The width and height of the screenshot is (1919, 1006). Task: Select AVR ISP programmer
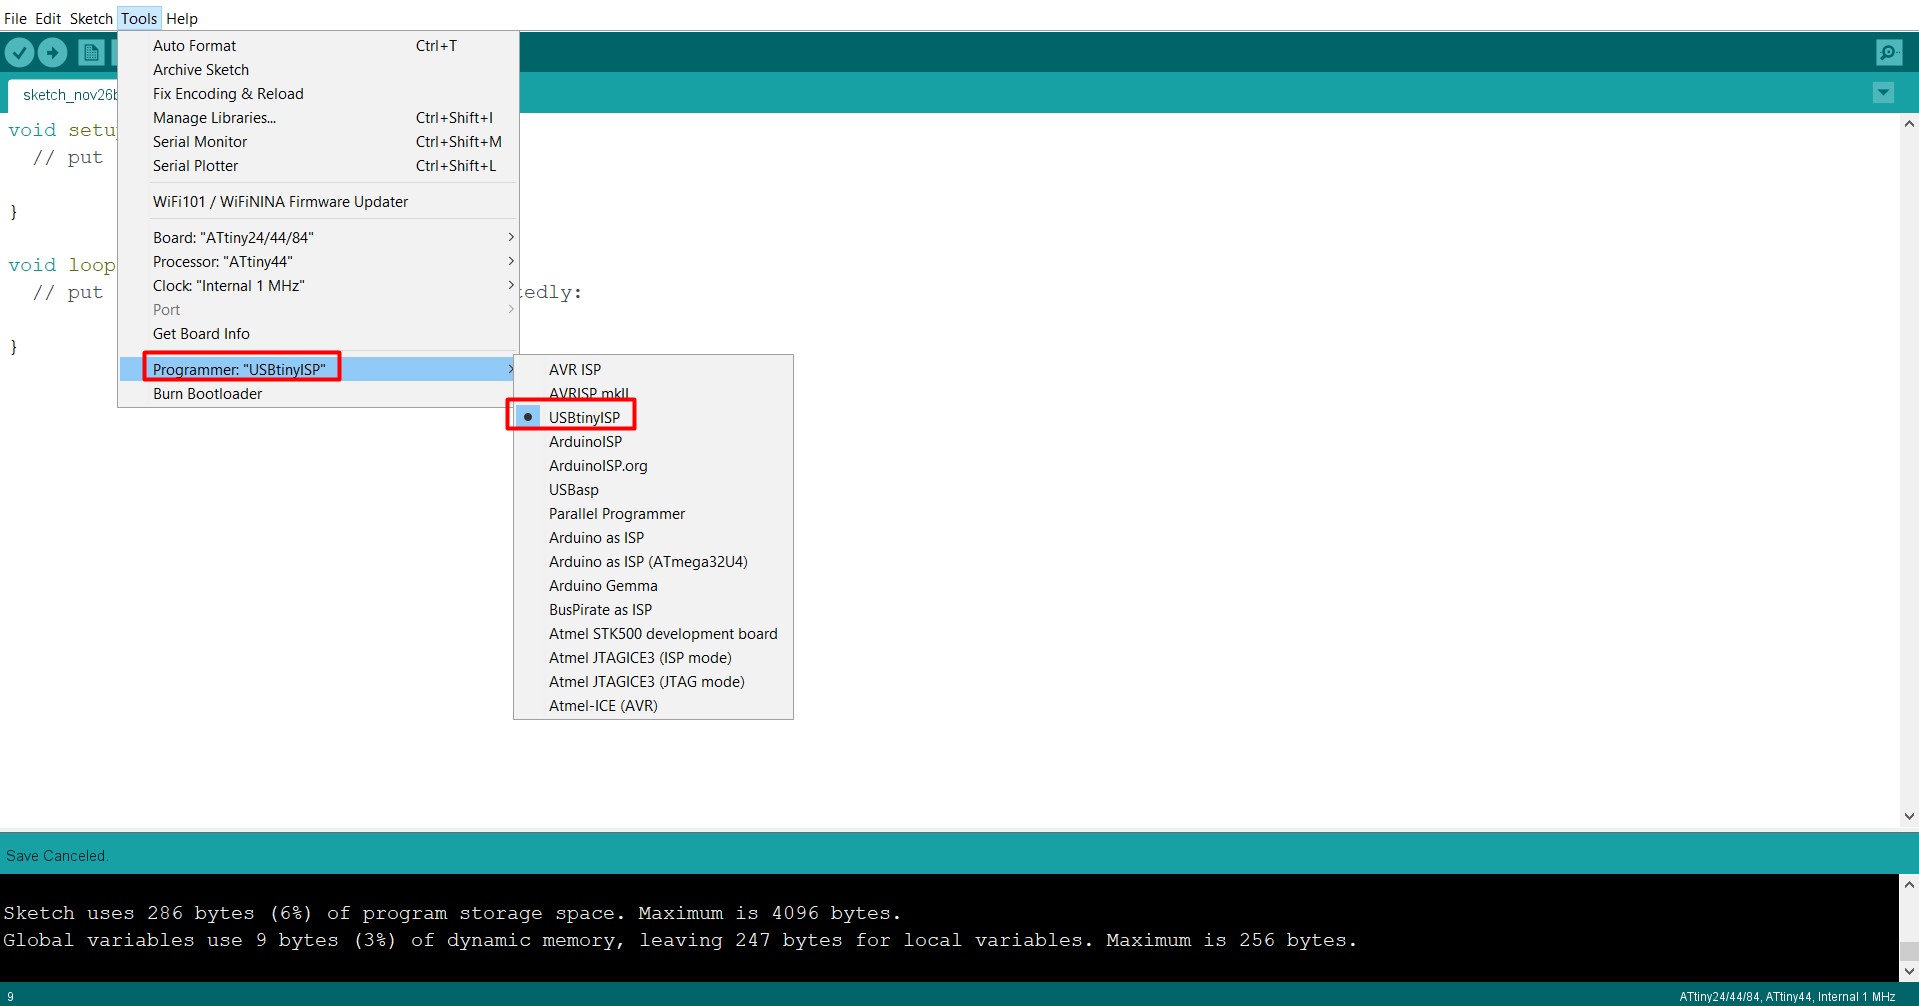[653, 370]
